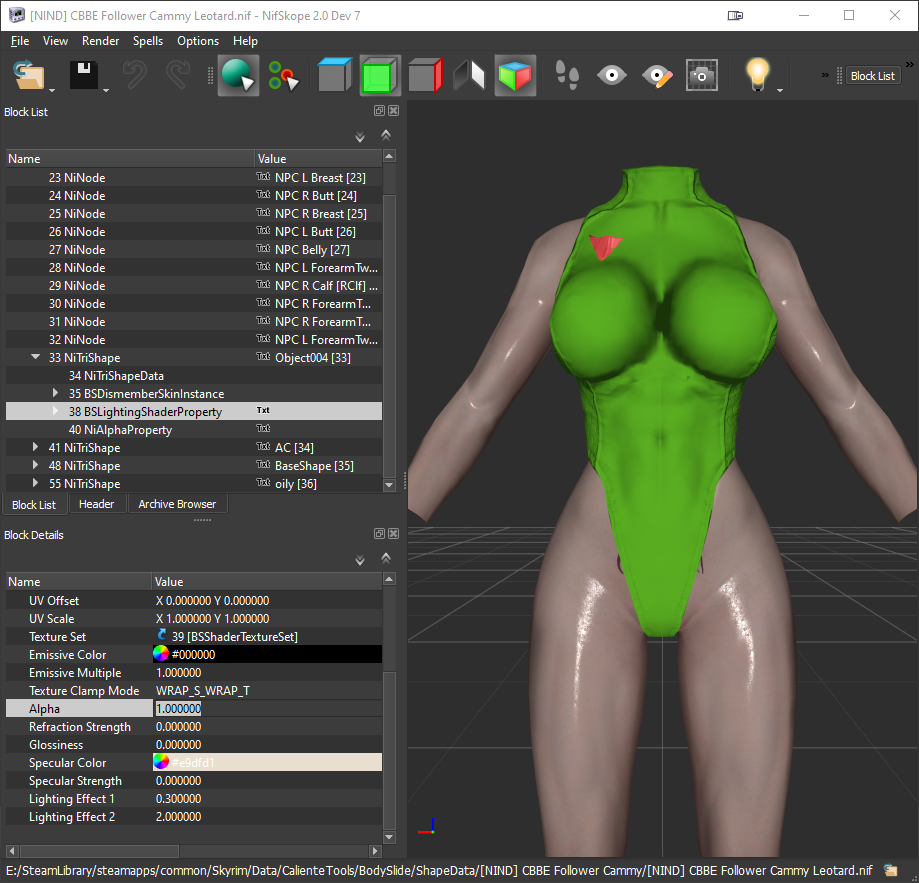This screenshot has height=883, width=919.
Task: Expand 35 BSDismemberSkinInstance
Action: click(x=55, y=393)
